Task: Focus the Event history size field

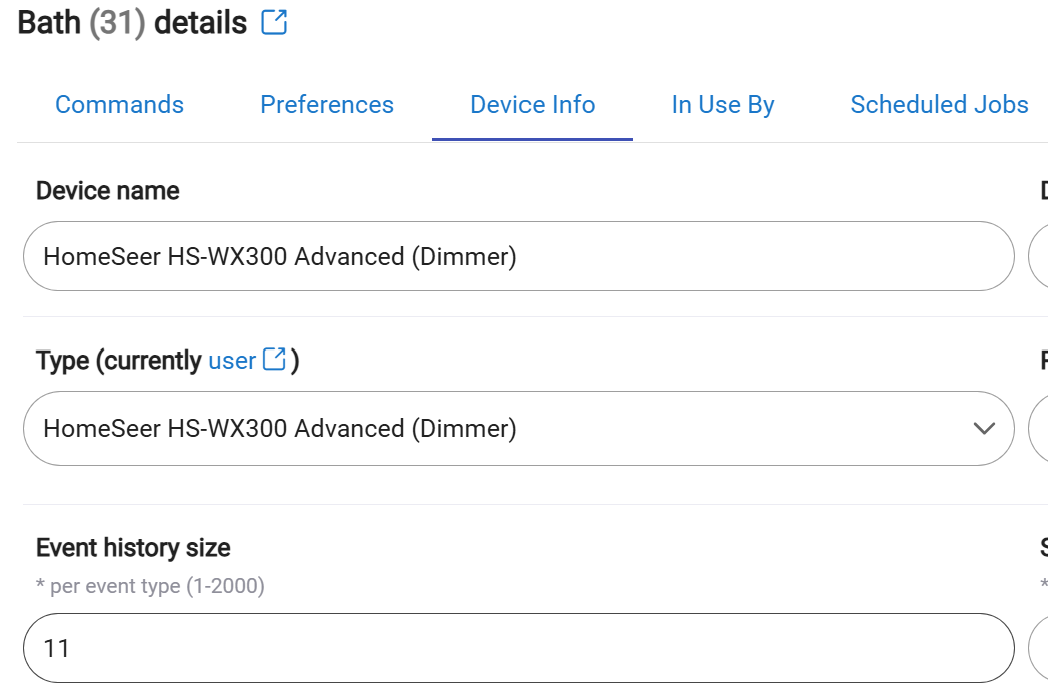Action: pyautogui.click(x=519, y=648)
